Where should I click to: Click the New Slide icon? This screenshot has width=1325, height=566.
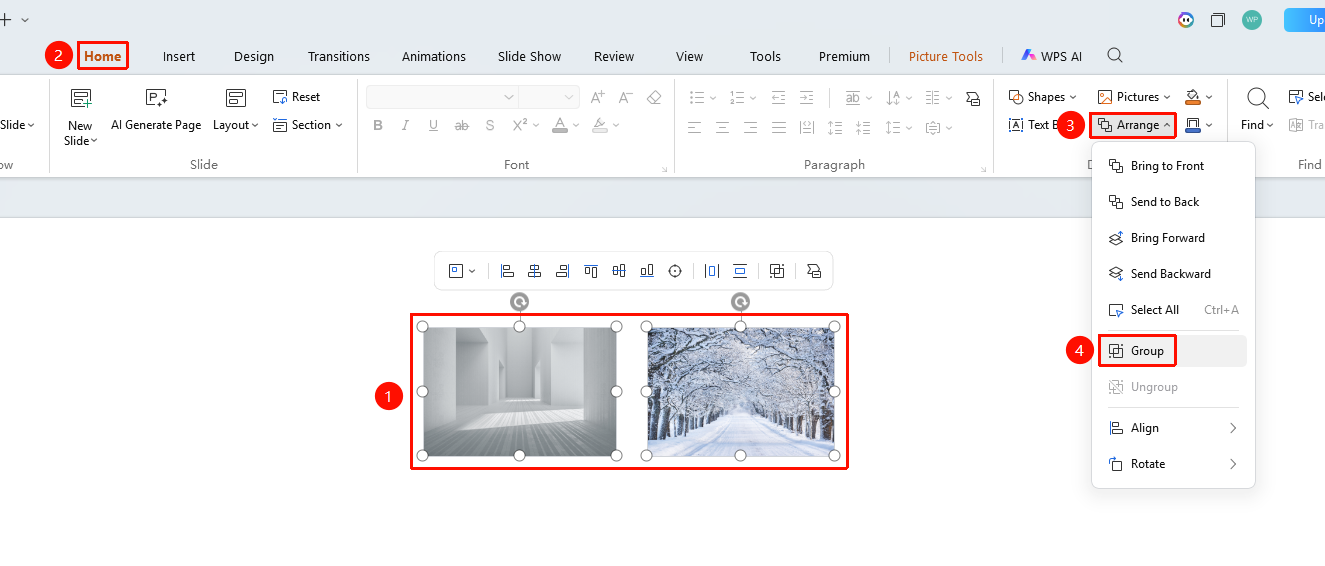[80, 98]
